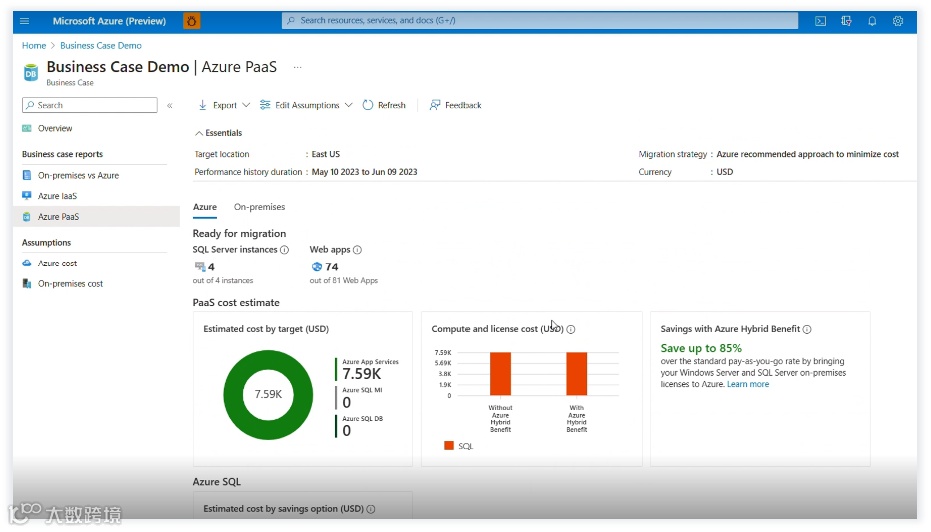This screenshot has width=931, height=532.
Task: Click the Refresh button label
Action: pyautogui.click(x=392, y=105)
